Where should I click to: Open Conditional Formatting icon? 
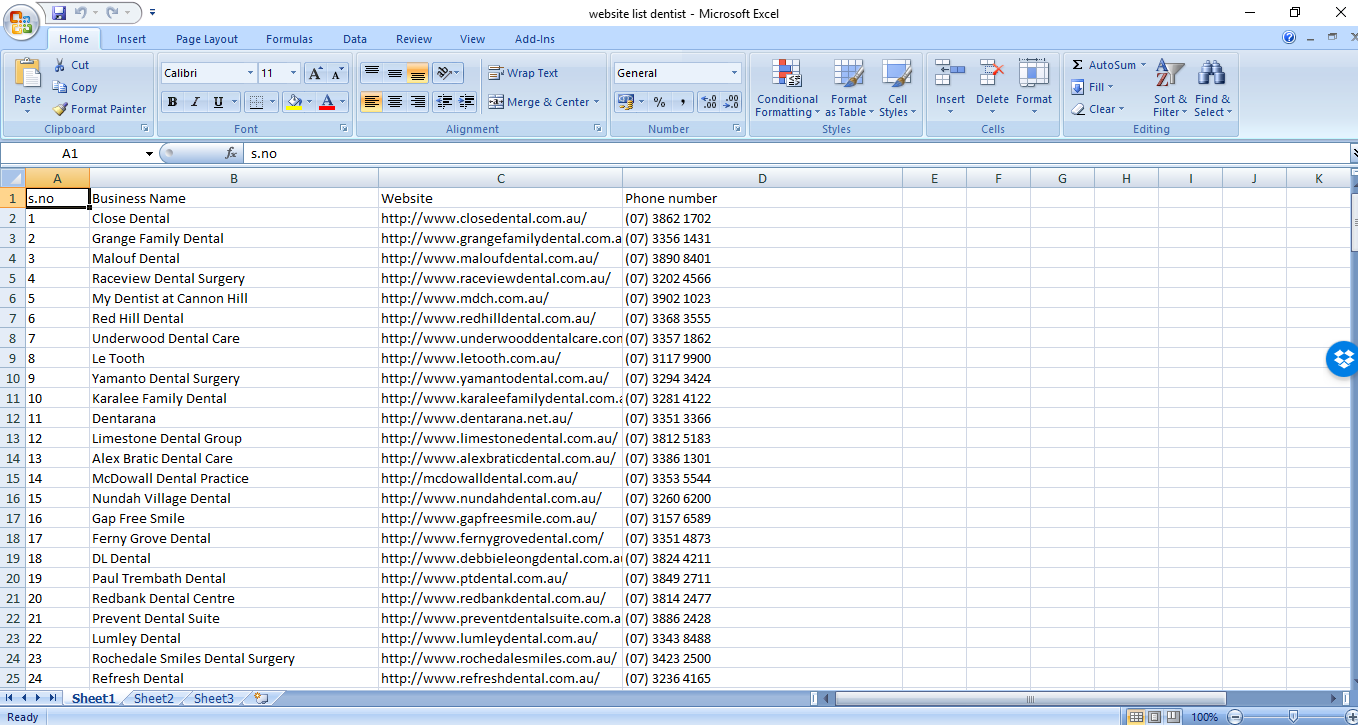tap(787, 74)
